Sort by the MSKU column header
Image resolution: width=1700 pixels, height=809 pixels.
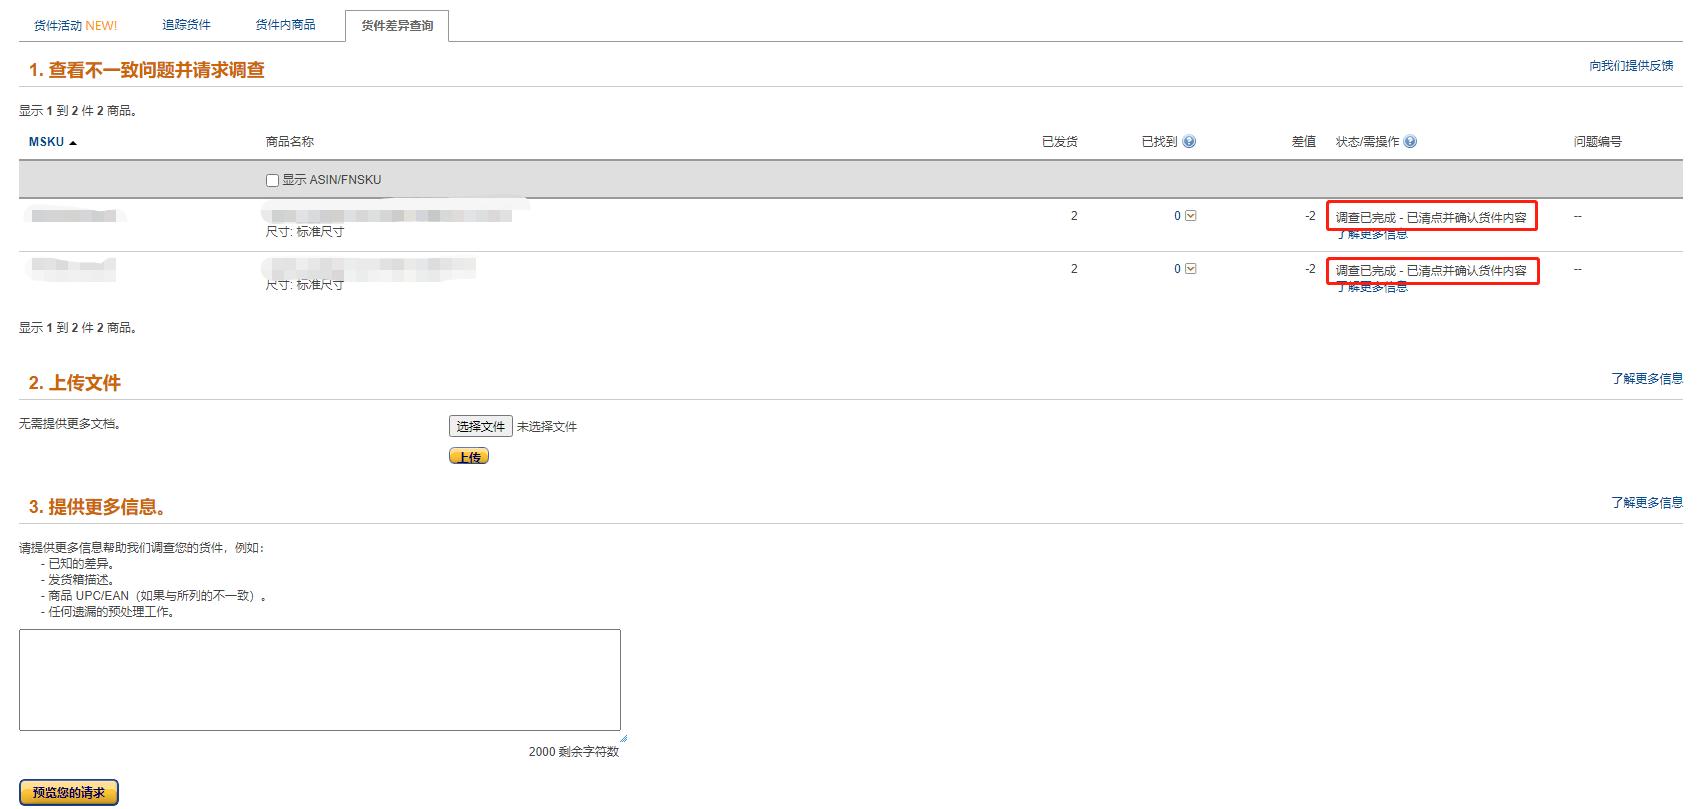(x=46, y=142)
